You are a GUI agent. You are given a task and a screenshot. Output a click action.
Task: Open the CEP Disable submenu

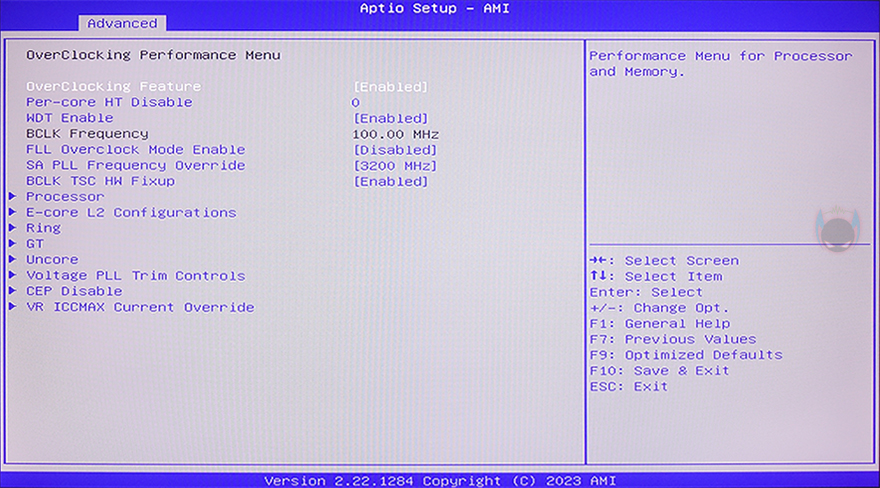(x=74, y=291)
